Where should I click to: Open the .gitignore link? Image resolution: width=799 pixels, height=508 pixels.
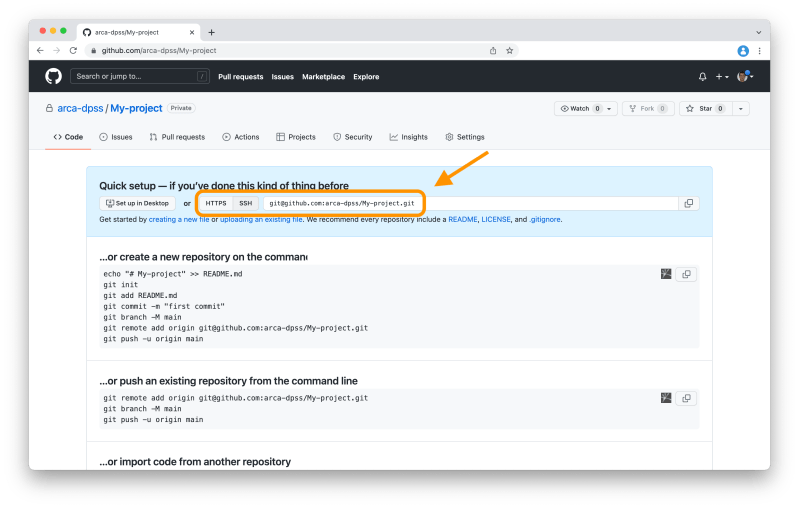tap(545, 220)
